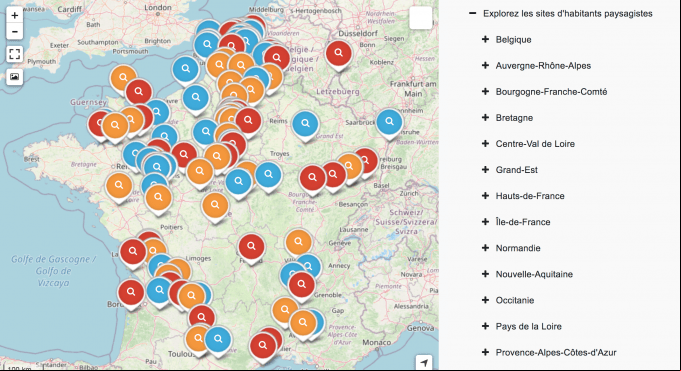The image size is (681, 371).
Task: Open the Occitanie list item
Action: coord(515,300)
